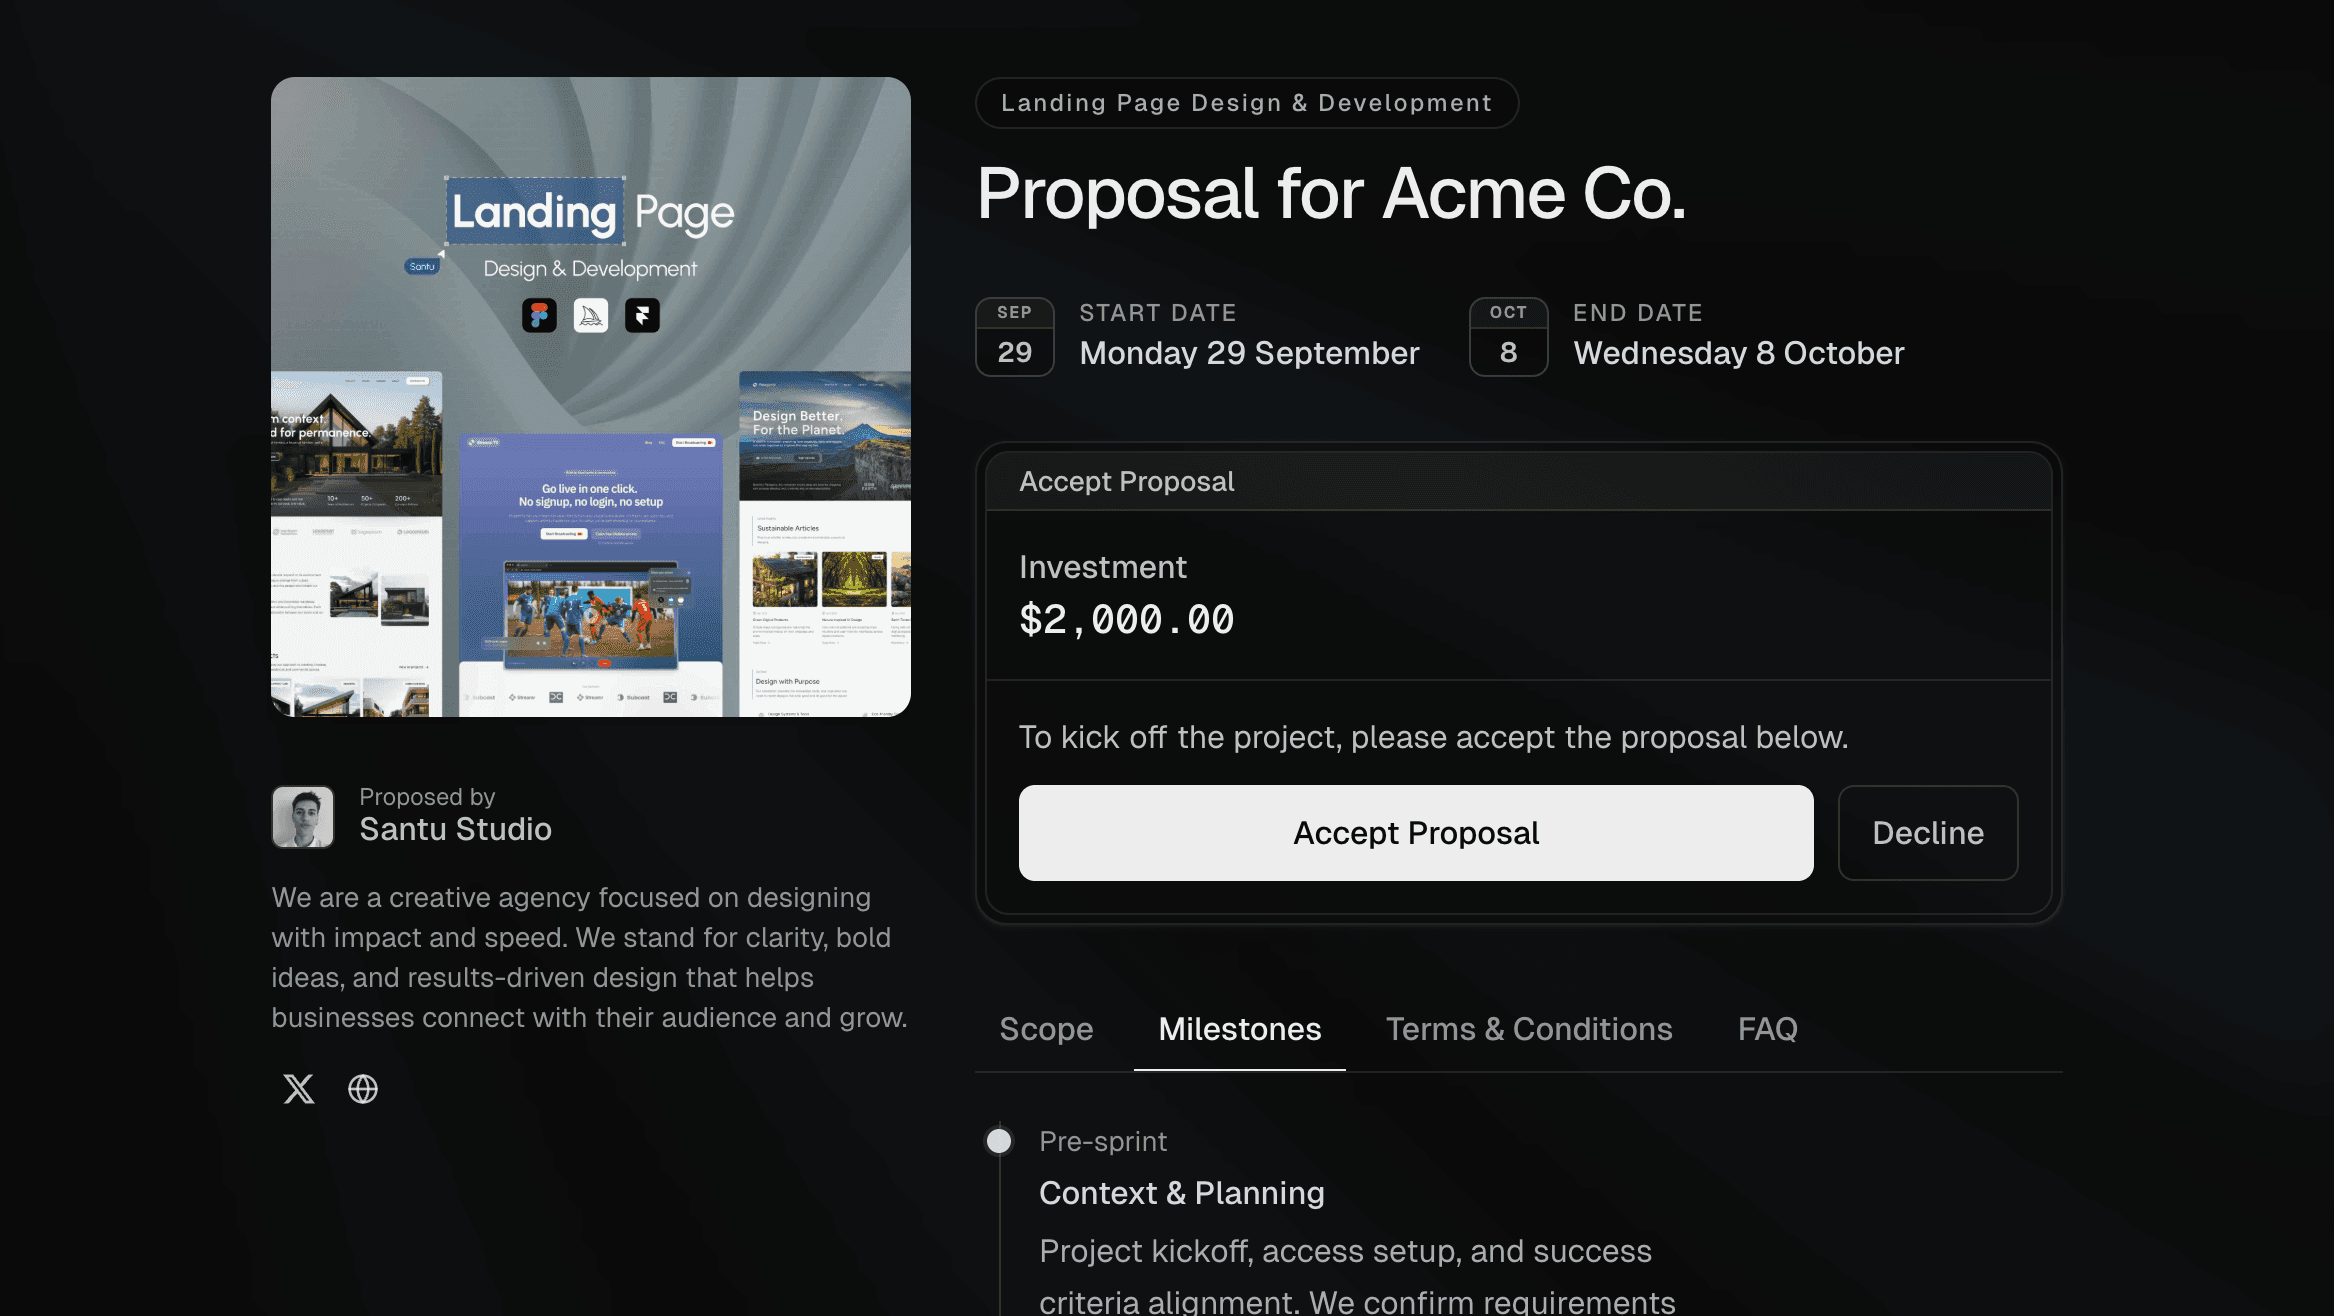2334x1316 pixels.
Task: Open the Terms & Conditions tab
Action: click(x=1528, y=1029)
